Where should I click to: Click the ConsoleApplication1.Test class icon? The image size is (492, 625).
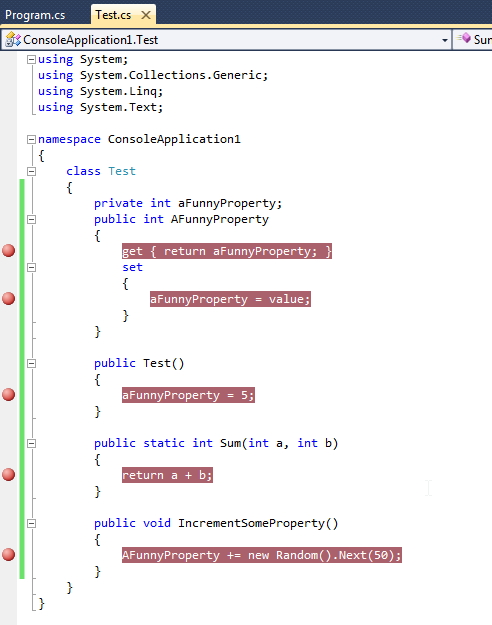pos(13,40)
